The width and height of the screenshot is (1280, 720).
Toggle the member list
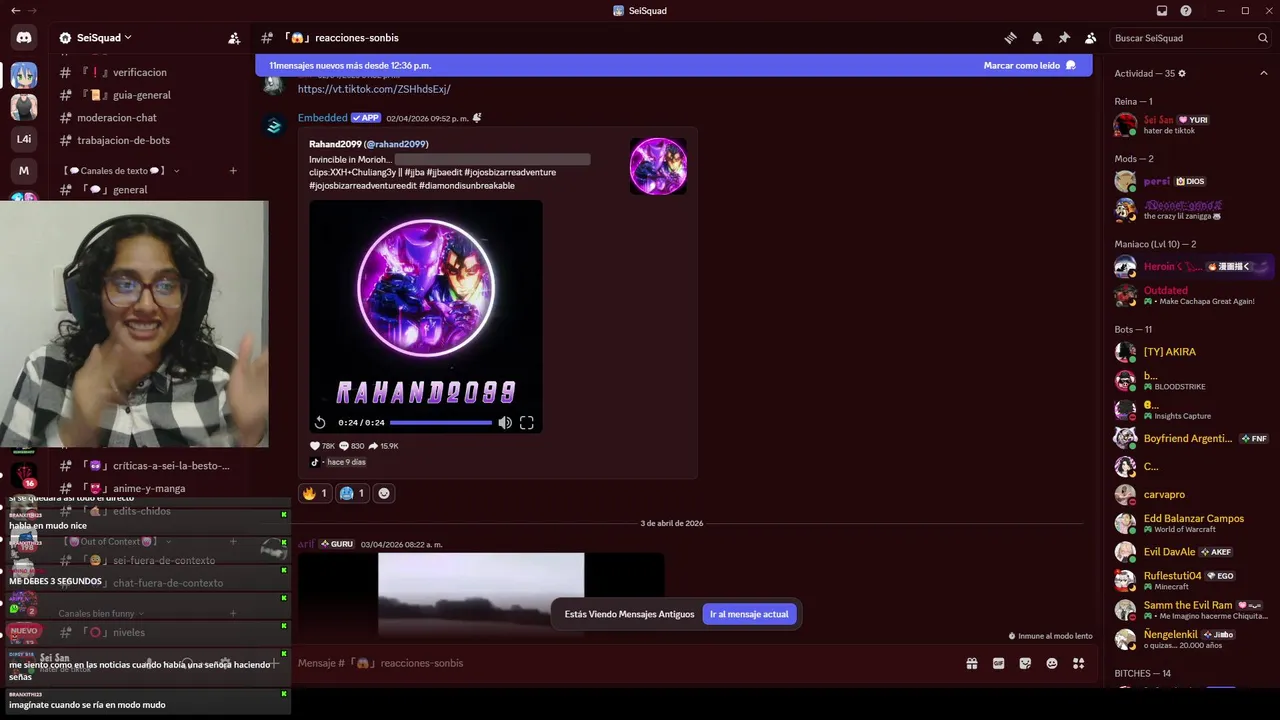click(1090, 38)
